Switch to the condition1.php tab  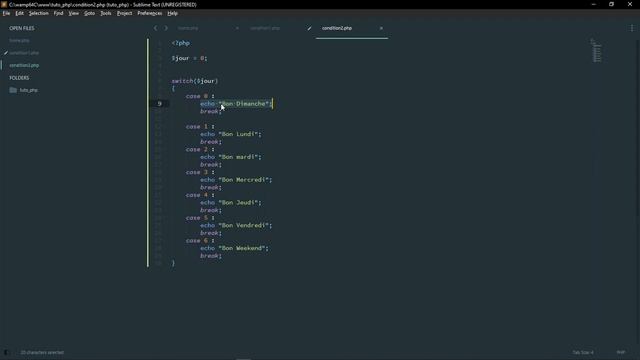(x=265, y=28)
